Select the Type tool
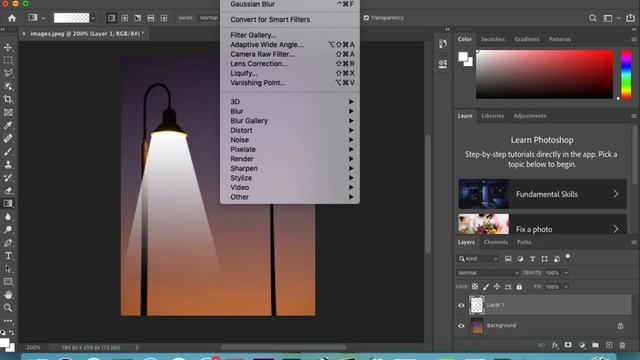 pyautogui.click(x=8, y=256)
